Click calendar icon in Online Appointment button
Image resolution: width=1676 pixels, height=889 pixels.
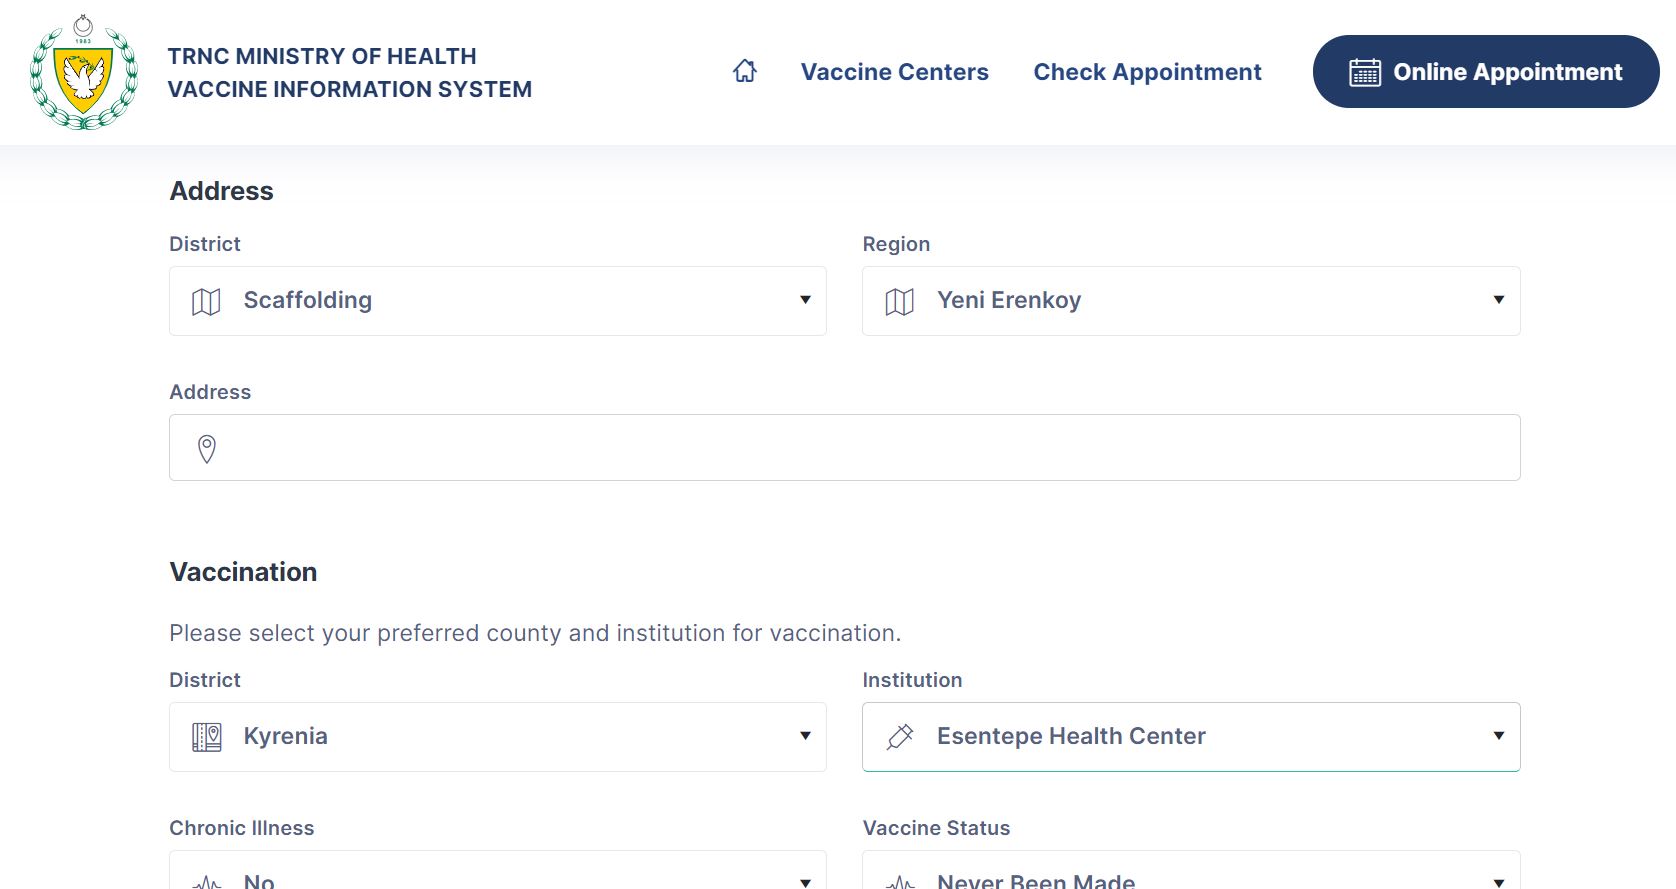coord(1364,72)
